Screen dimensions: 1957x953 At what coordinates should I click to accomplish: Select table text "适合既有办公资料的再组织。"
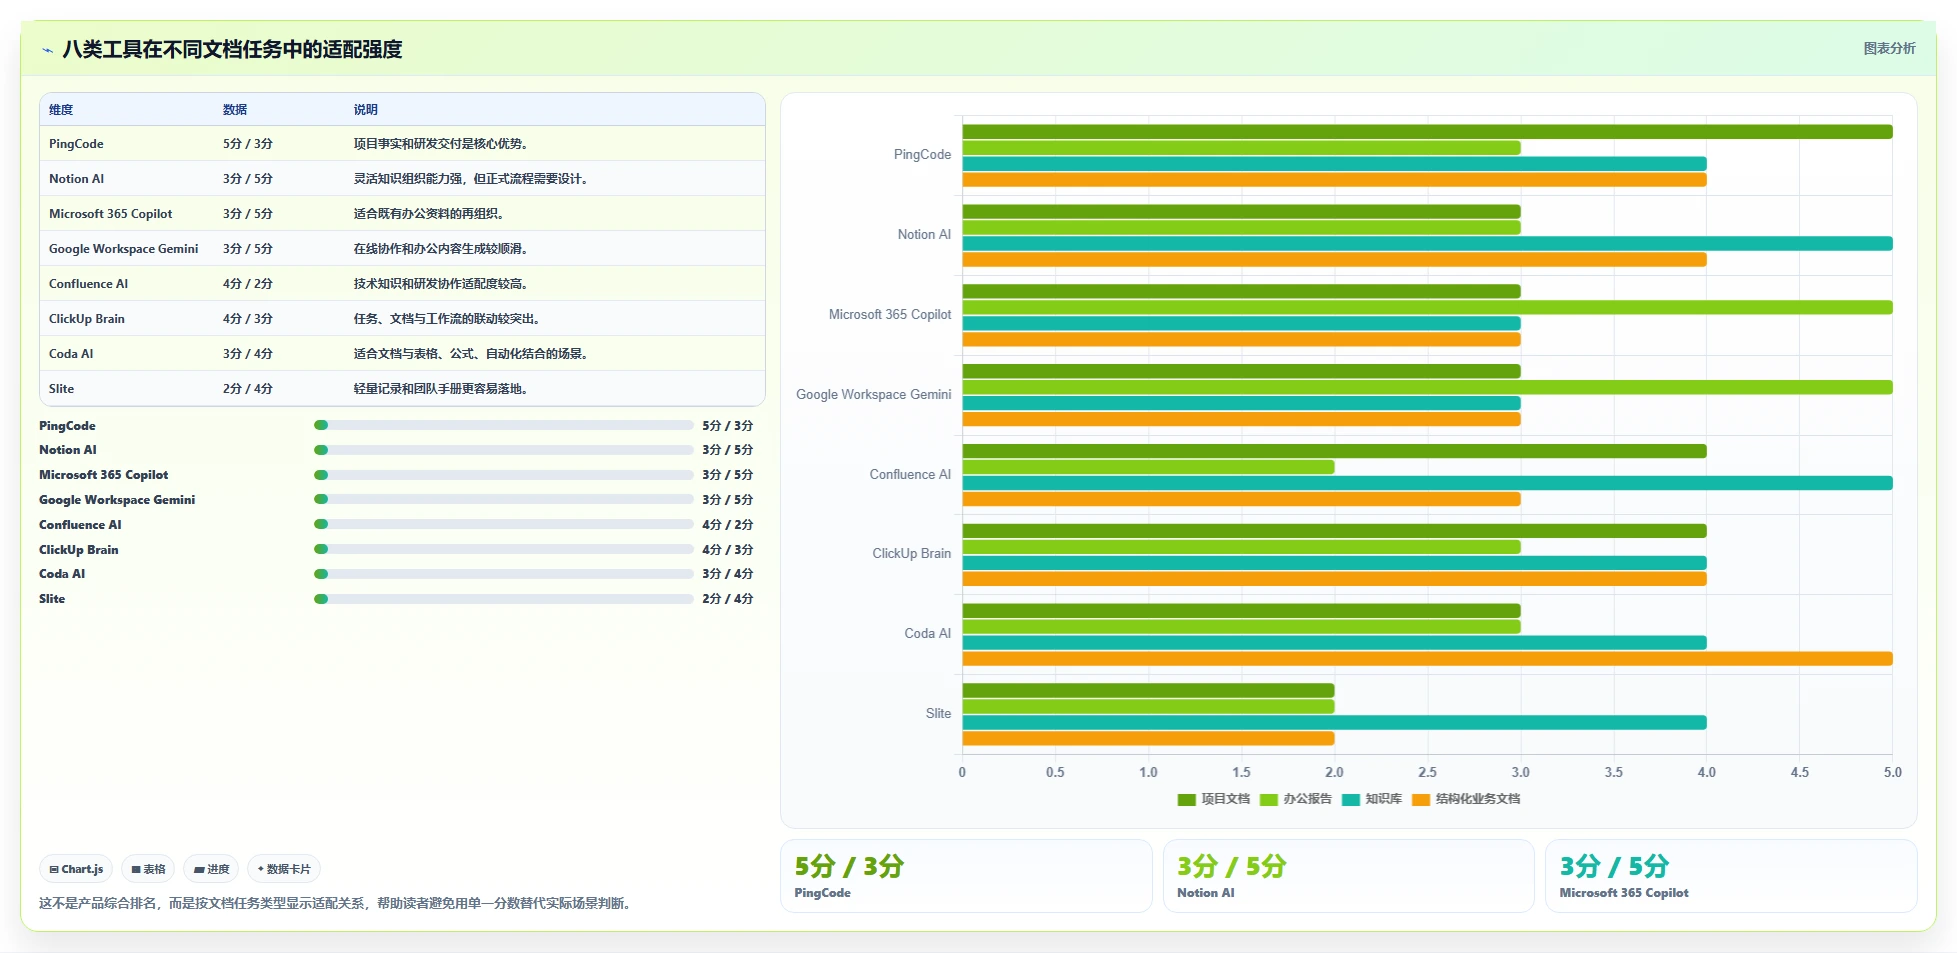[x=429, y=214]
